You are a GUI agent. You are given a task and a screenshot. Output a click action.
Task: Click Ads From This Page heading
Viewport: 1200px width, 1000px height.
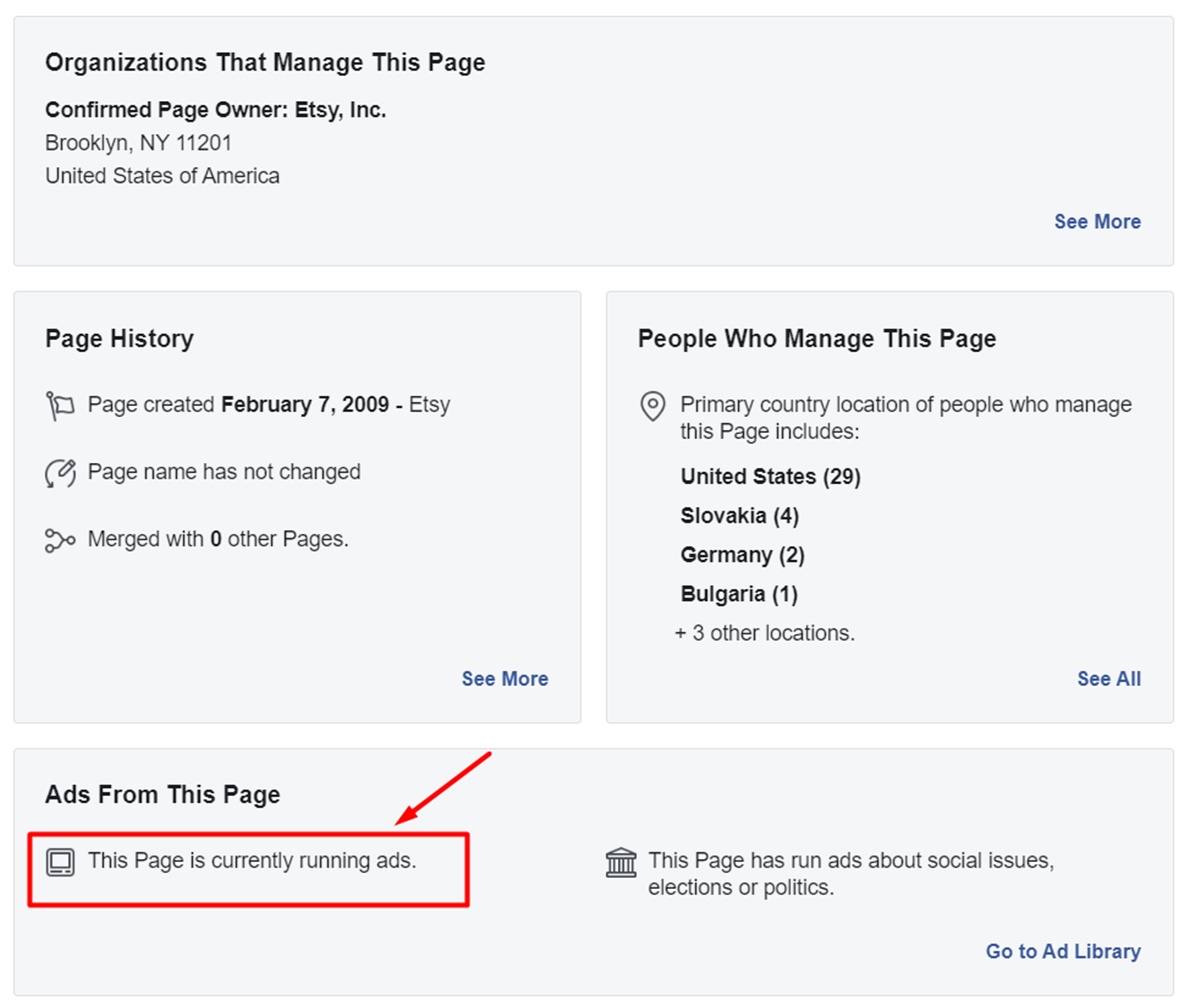[x=162, y=795]
